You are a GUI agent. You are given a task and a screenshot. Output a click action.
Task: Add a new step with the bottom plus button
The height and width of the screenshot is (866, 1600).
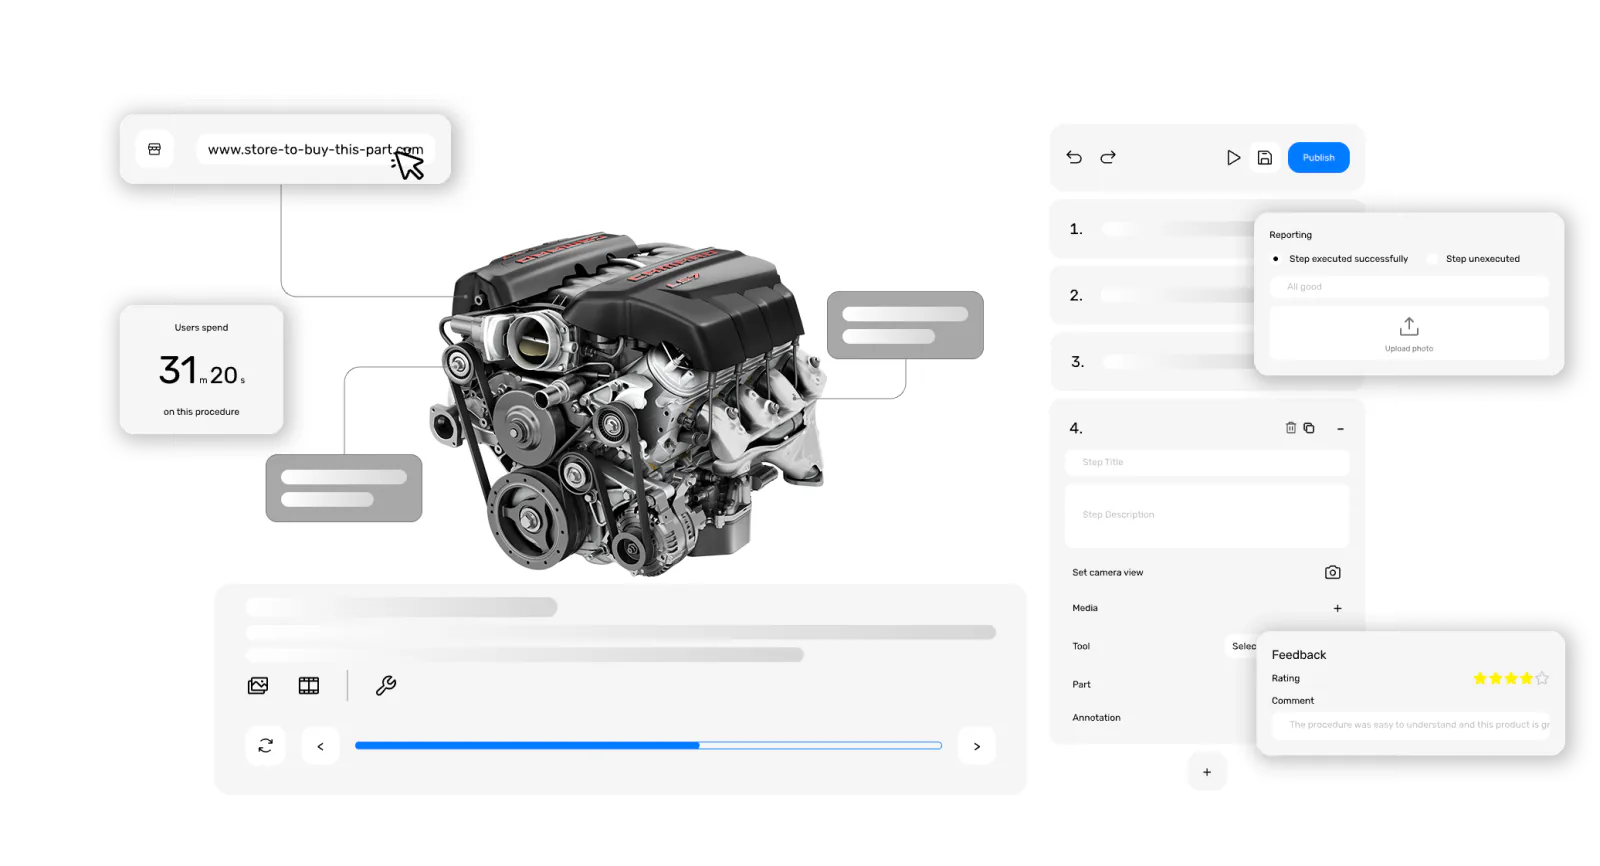click(1207, 772)
